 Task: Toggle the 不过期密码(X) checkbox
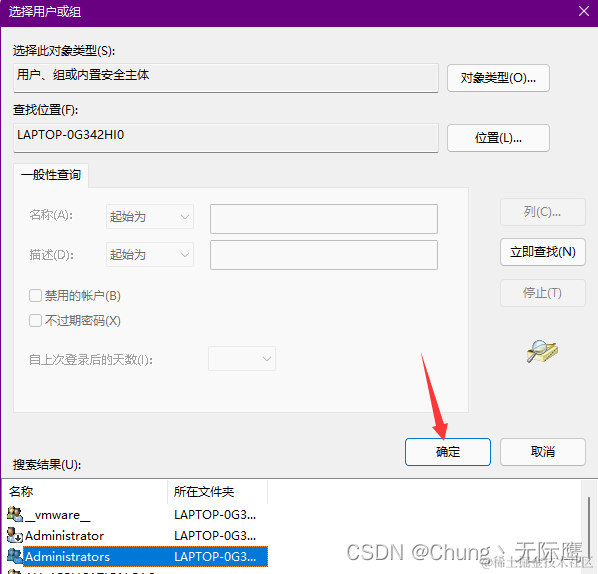35,320
